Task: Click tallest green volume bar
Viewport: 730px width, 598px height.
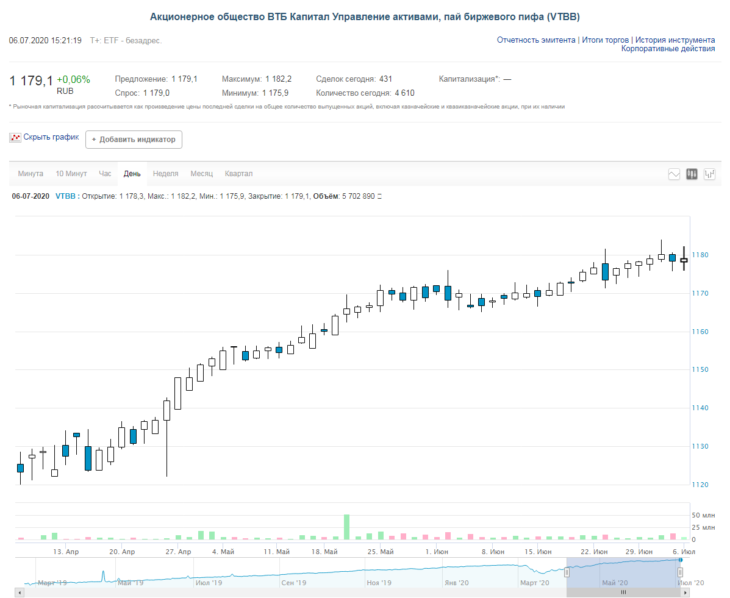Action: click(347, 527)
